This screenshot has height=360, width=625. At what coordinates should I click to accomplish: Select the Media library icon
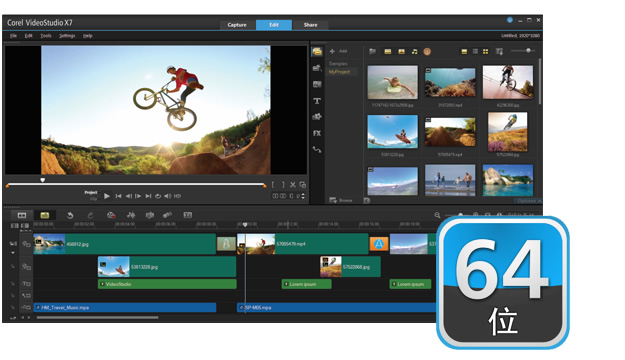tap(317, 51)
